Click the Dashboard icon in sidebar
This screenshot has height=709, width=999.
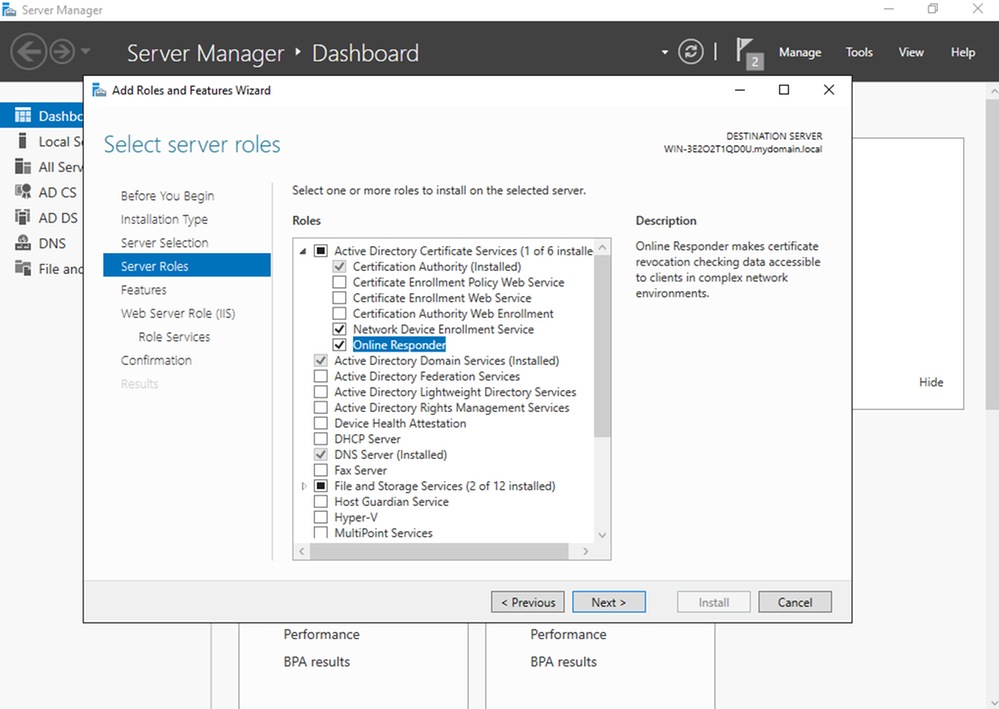click(23, 115)
